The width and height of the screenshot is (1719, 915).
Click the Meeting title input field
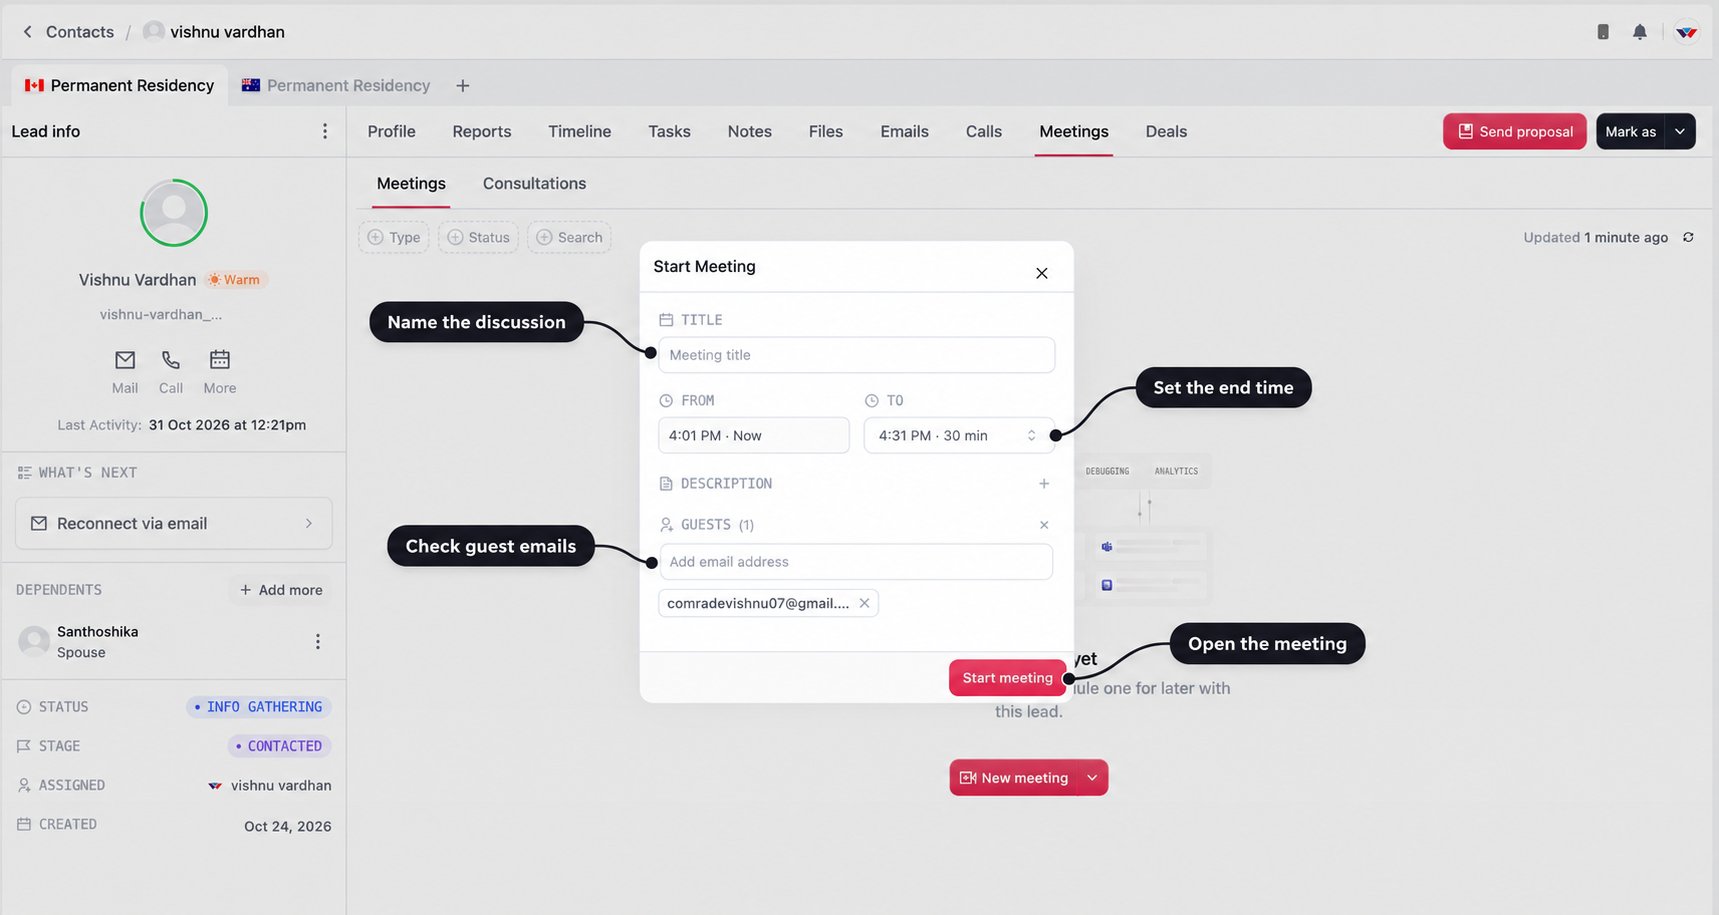click(856, 355)
